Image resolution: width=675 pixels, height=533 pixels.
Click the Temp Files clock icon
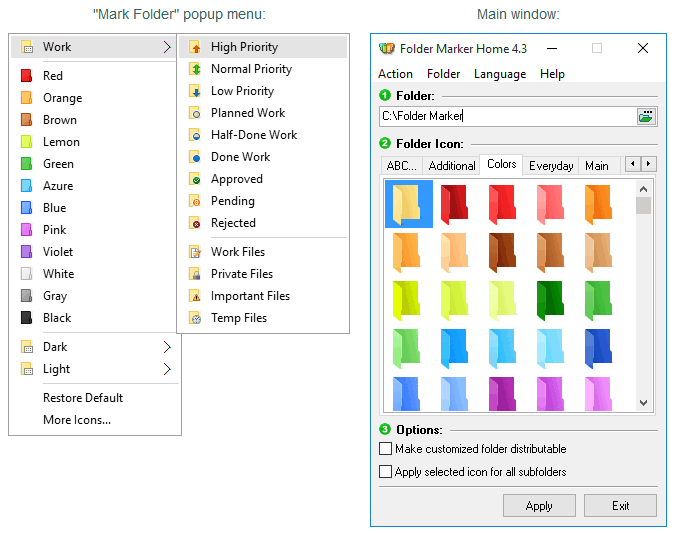(x=195, y=318)
